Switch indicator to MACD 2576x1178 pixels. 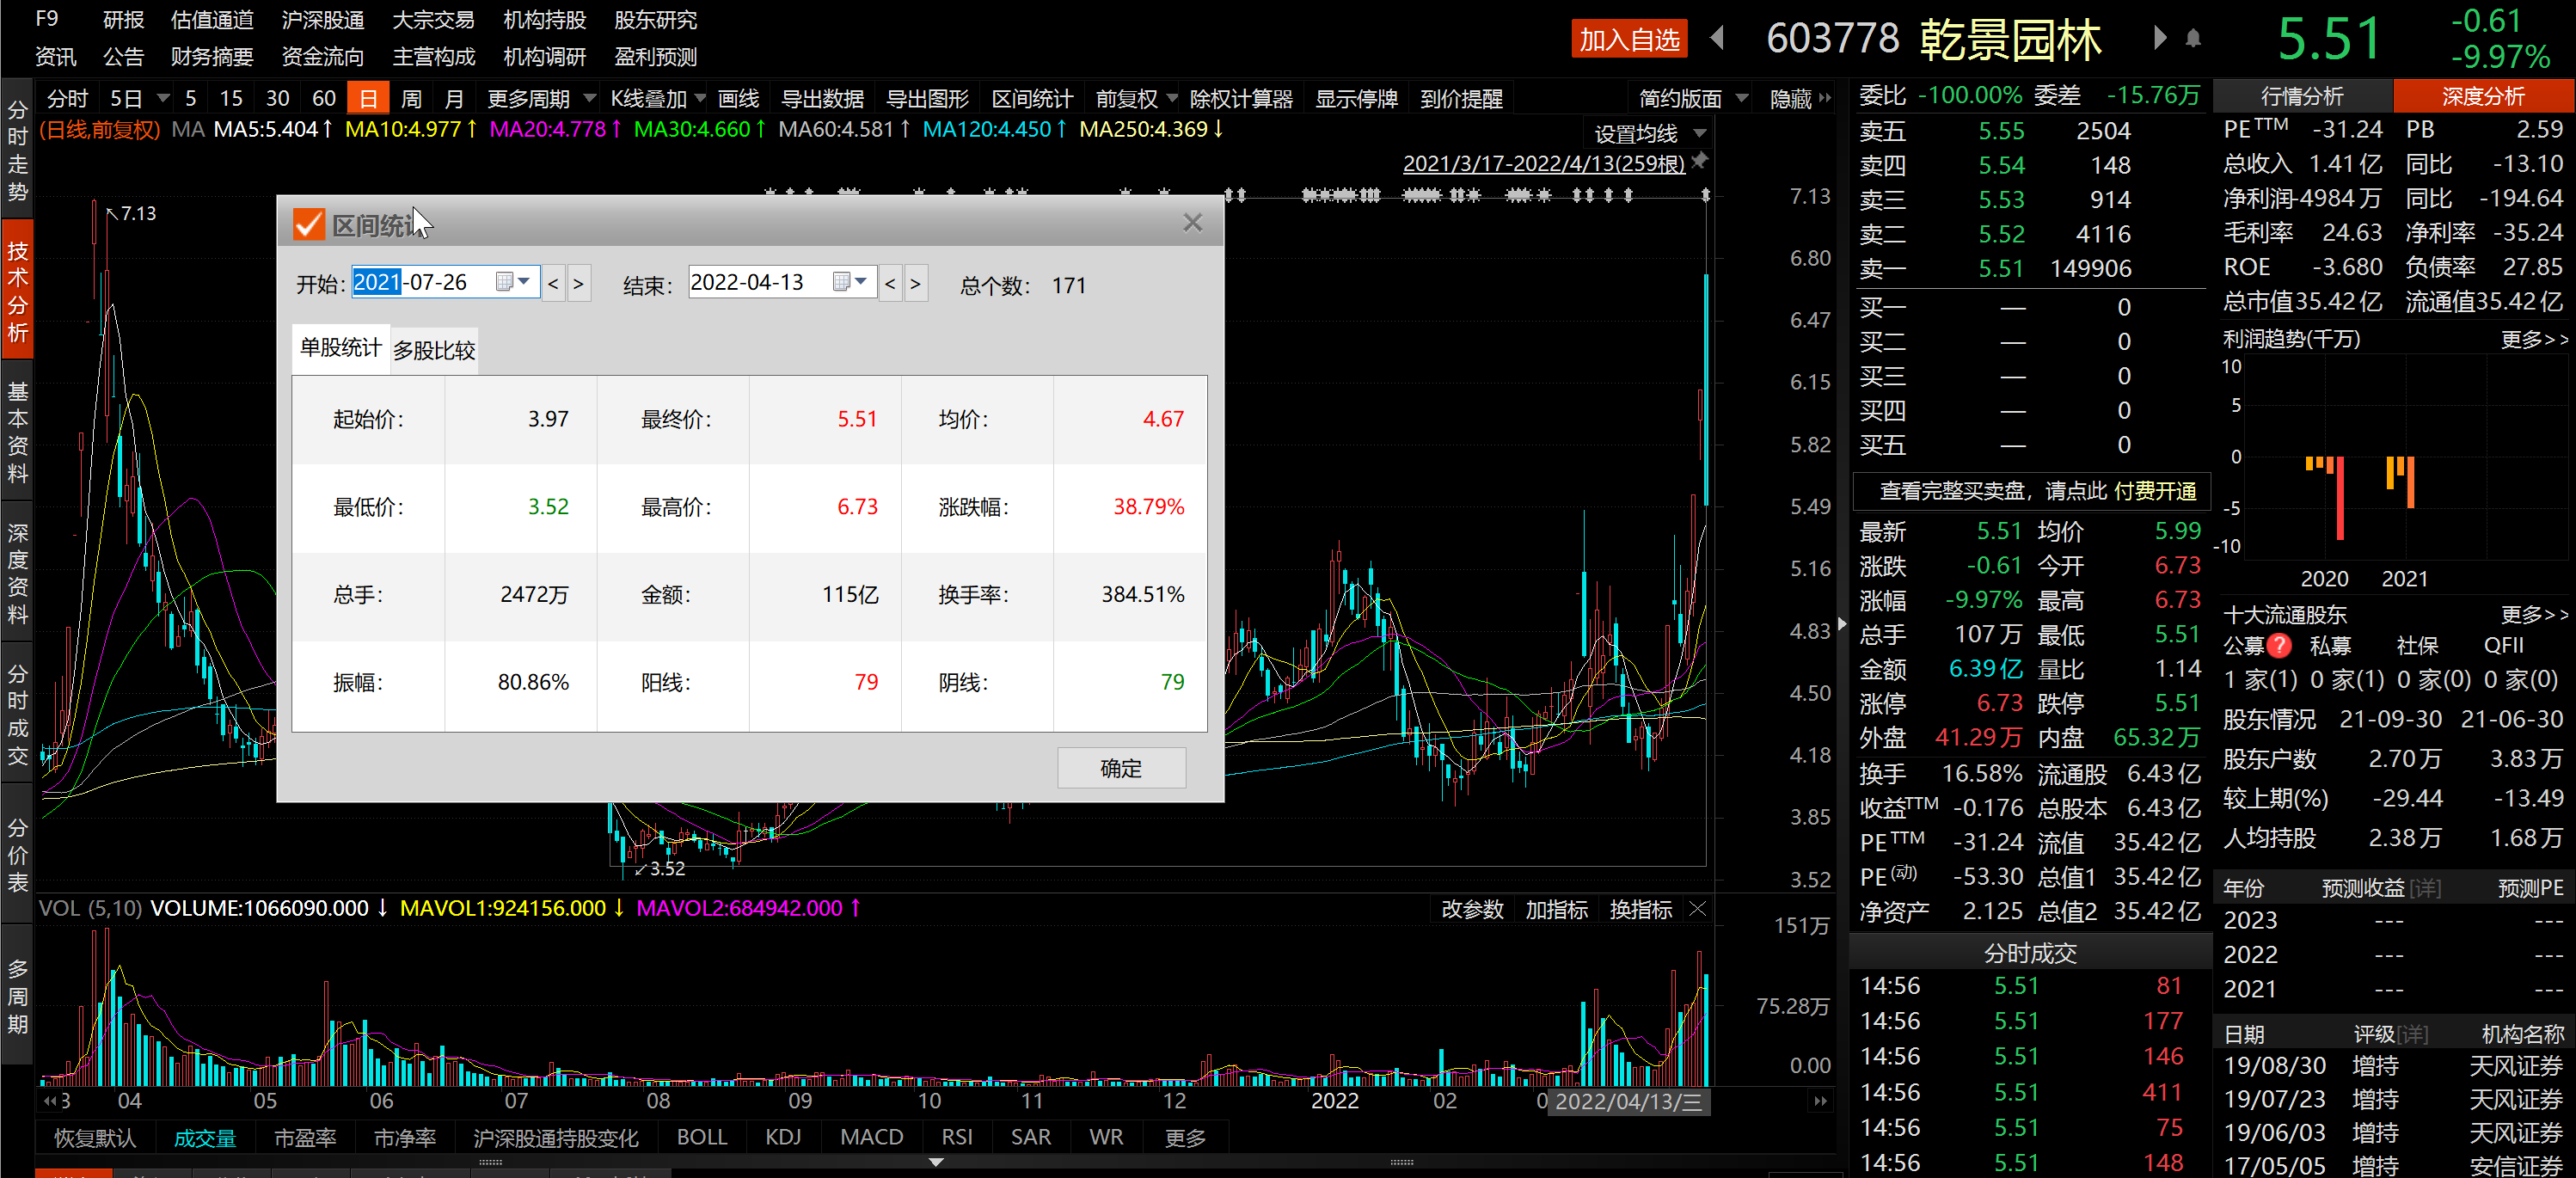click(871, 1137)
